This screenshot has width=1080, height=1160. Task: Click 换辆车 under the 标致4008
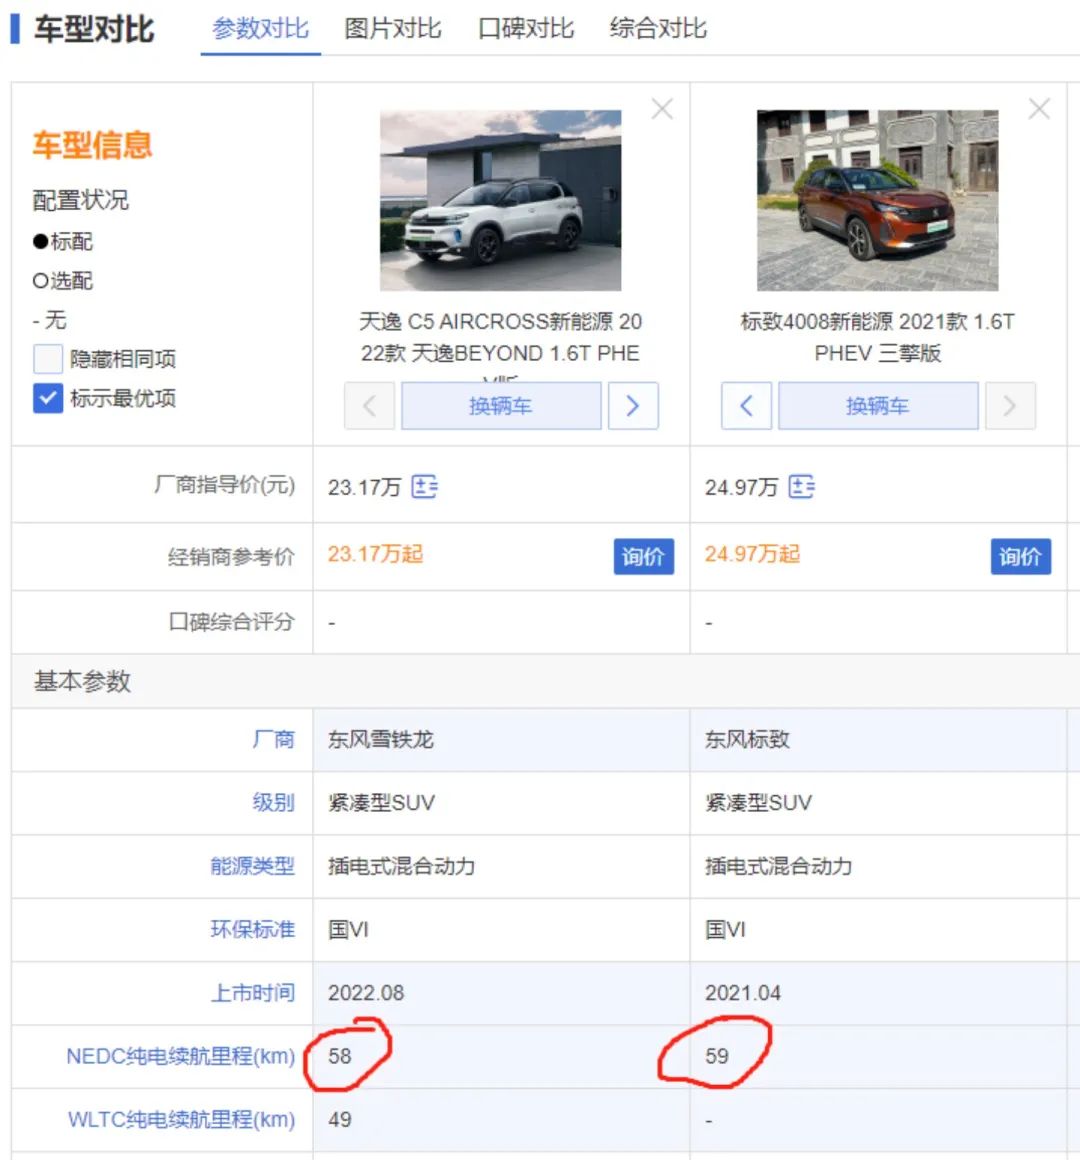(878, 405)
